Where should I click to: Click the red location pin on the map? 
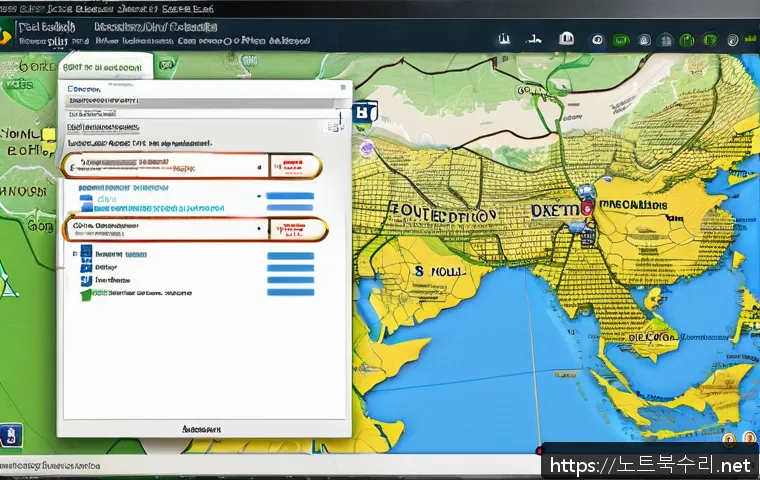click(587, 207)
